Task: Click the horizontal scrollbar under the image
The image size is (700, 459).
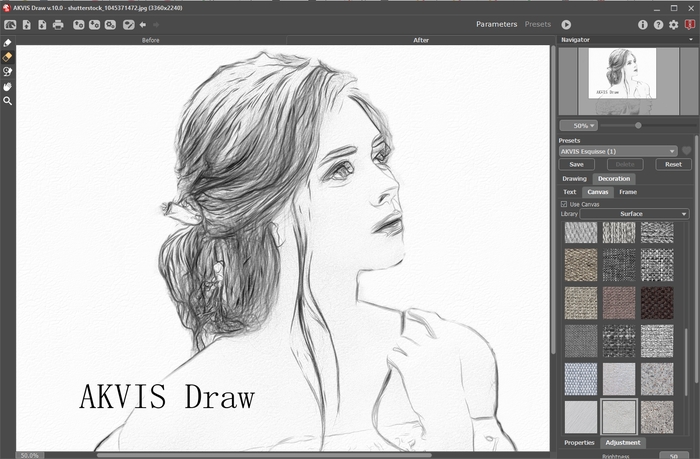Action: tap(264, 455)
